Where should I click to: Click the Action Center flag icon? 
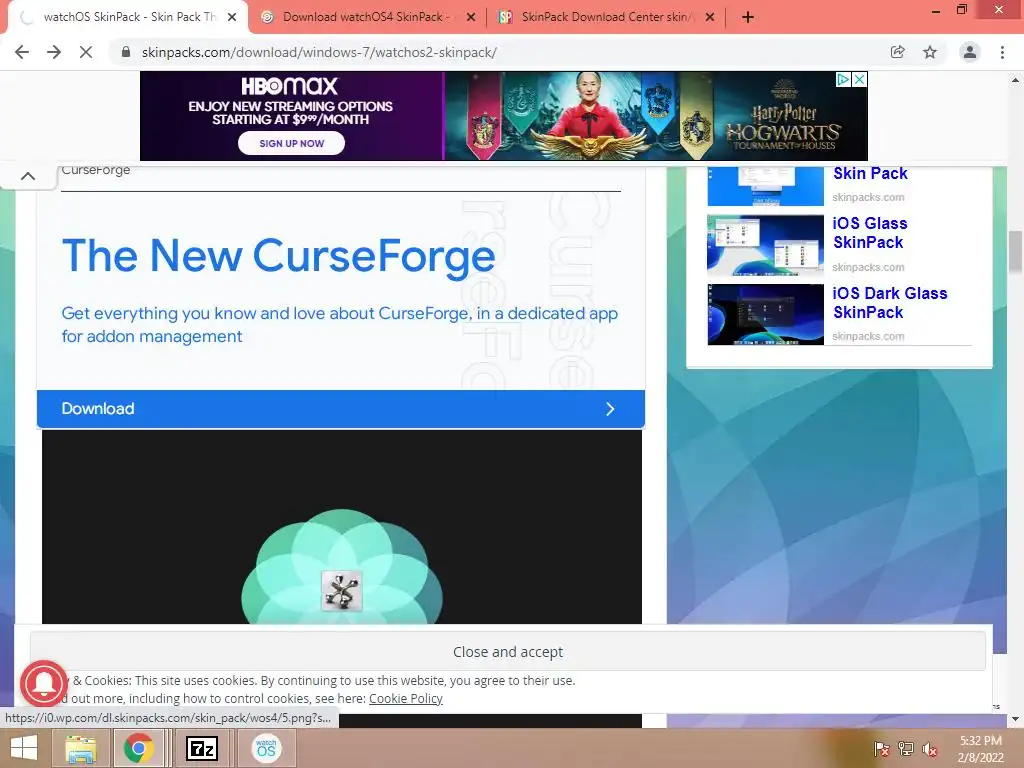[881, 749]
